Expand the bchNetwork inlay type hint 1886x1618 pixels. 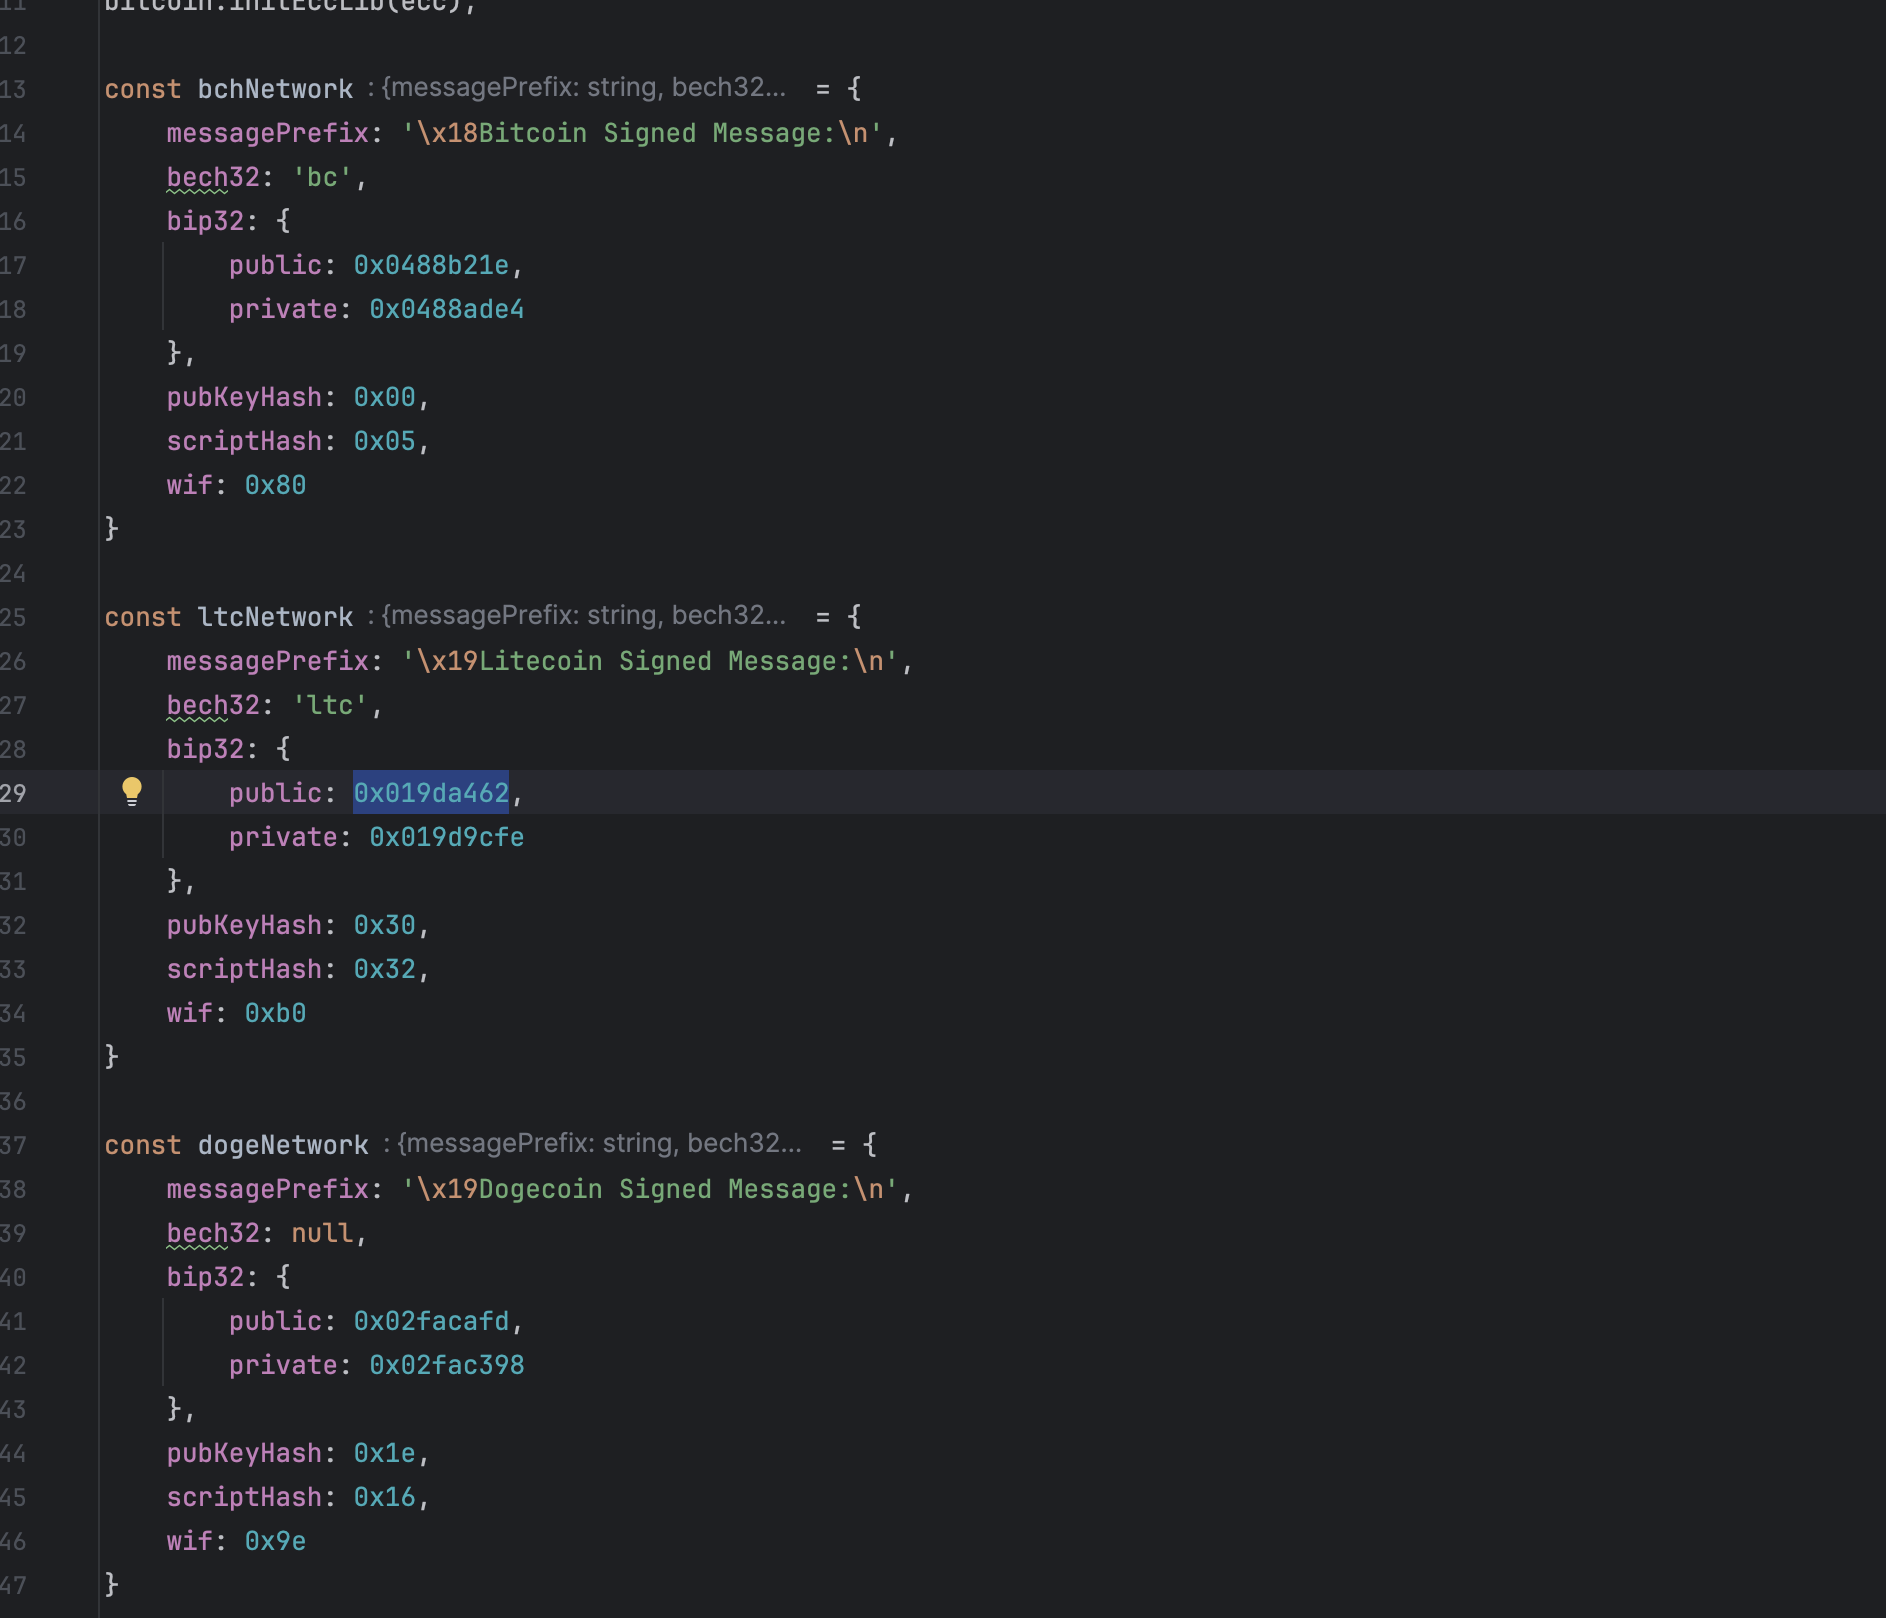coord(577,88)
